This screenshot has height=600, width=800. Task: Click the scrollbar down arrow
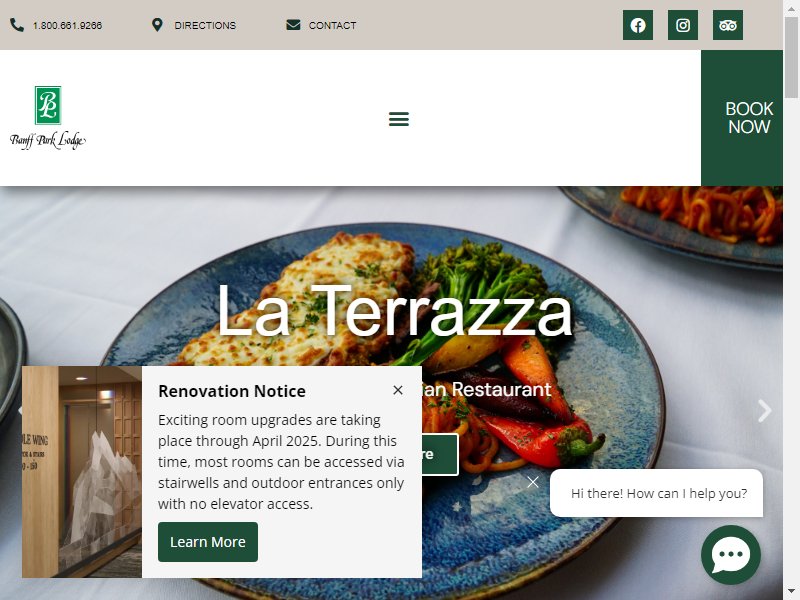pyautogui.click(x=791, y=593)
